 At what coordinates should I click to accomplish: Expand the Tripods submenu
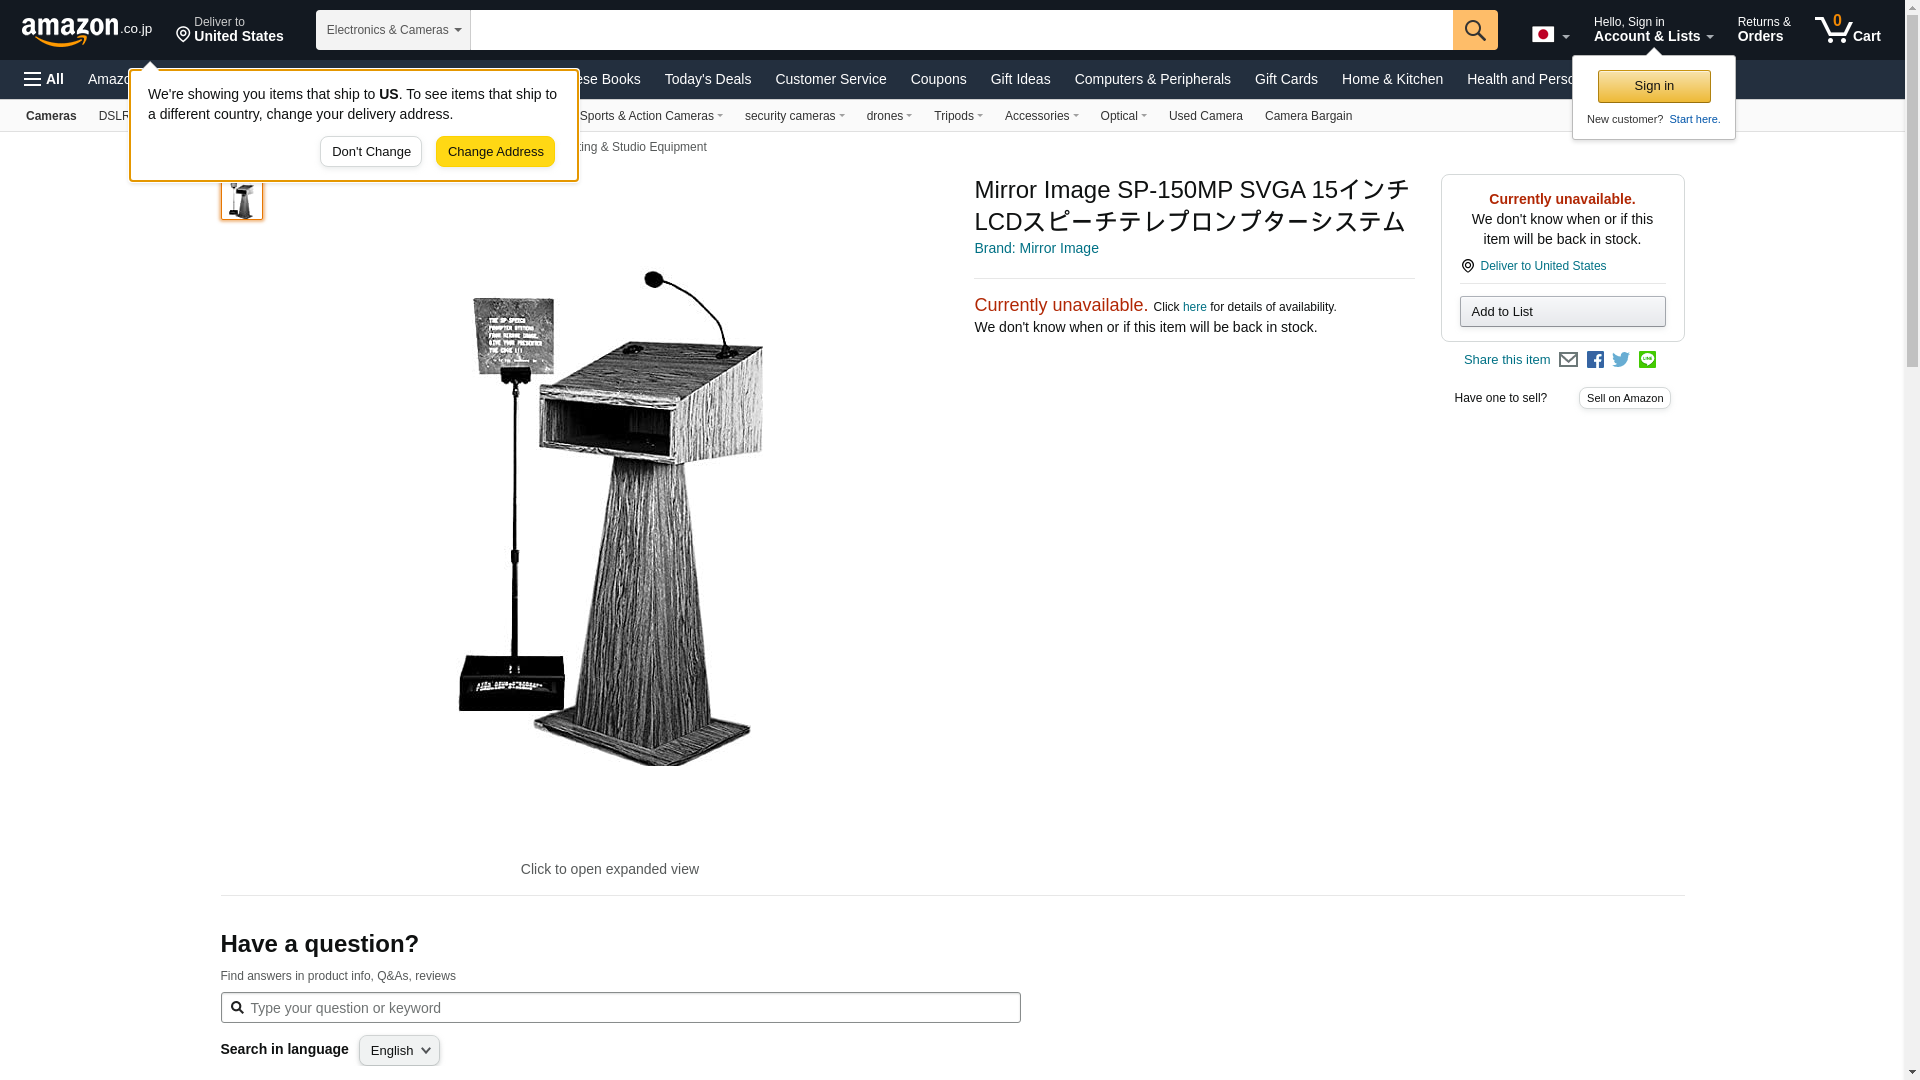click(958, 116)
